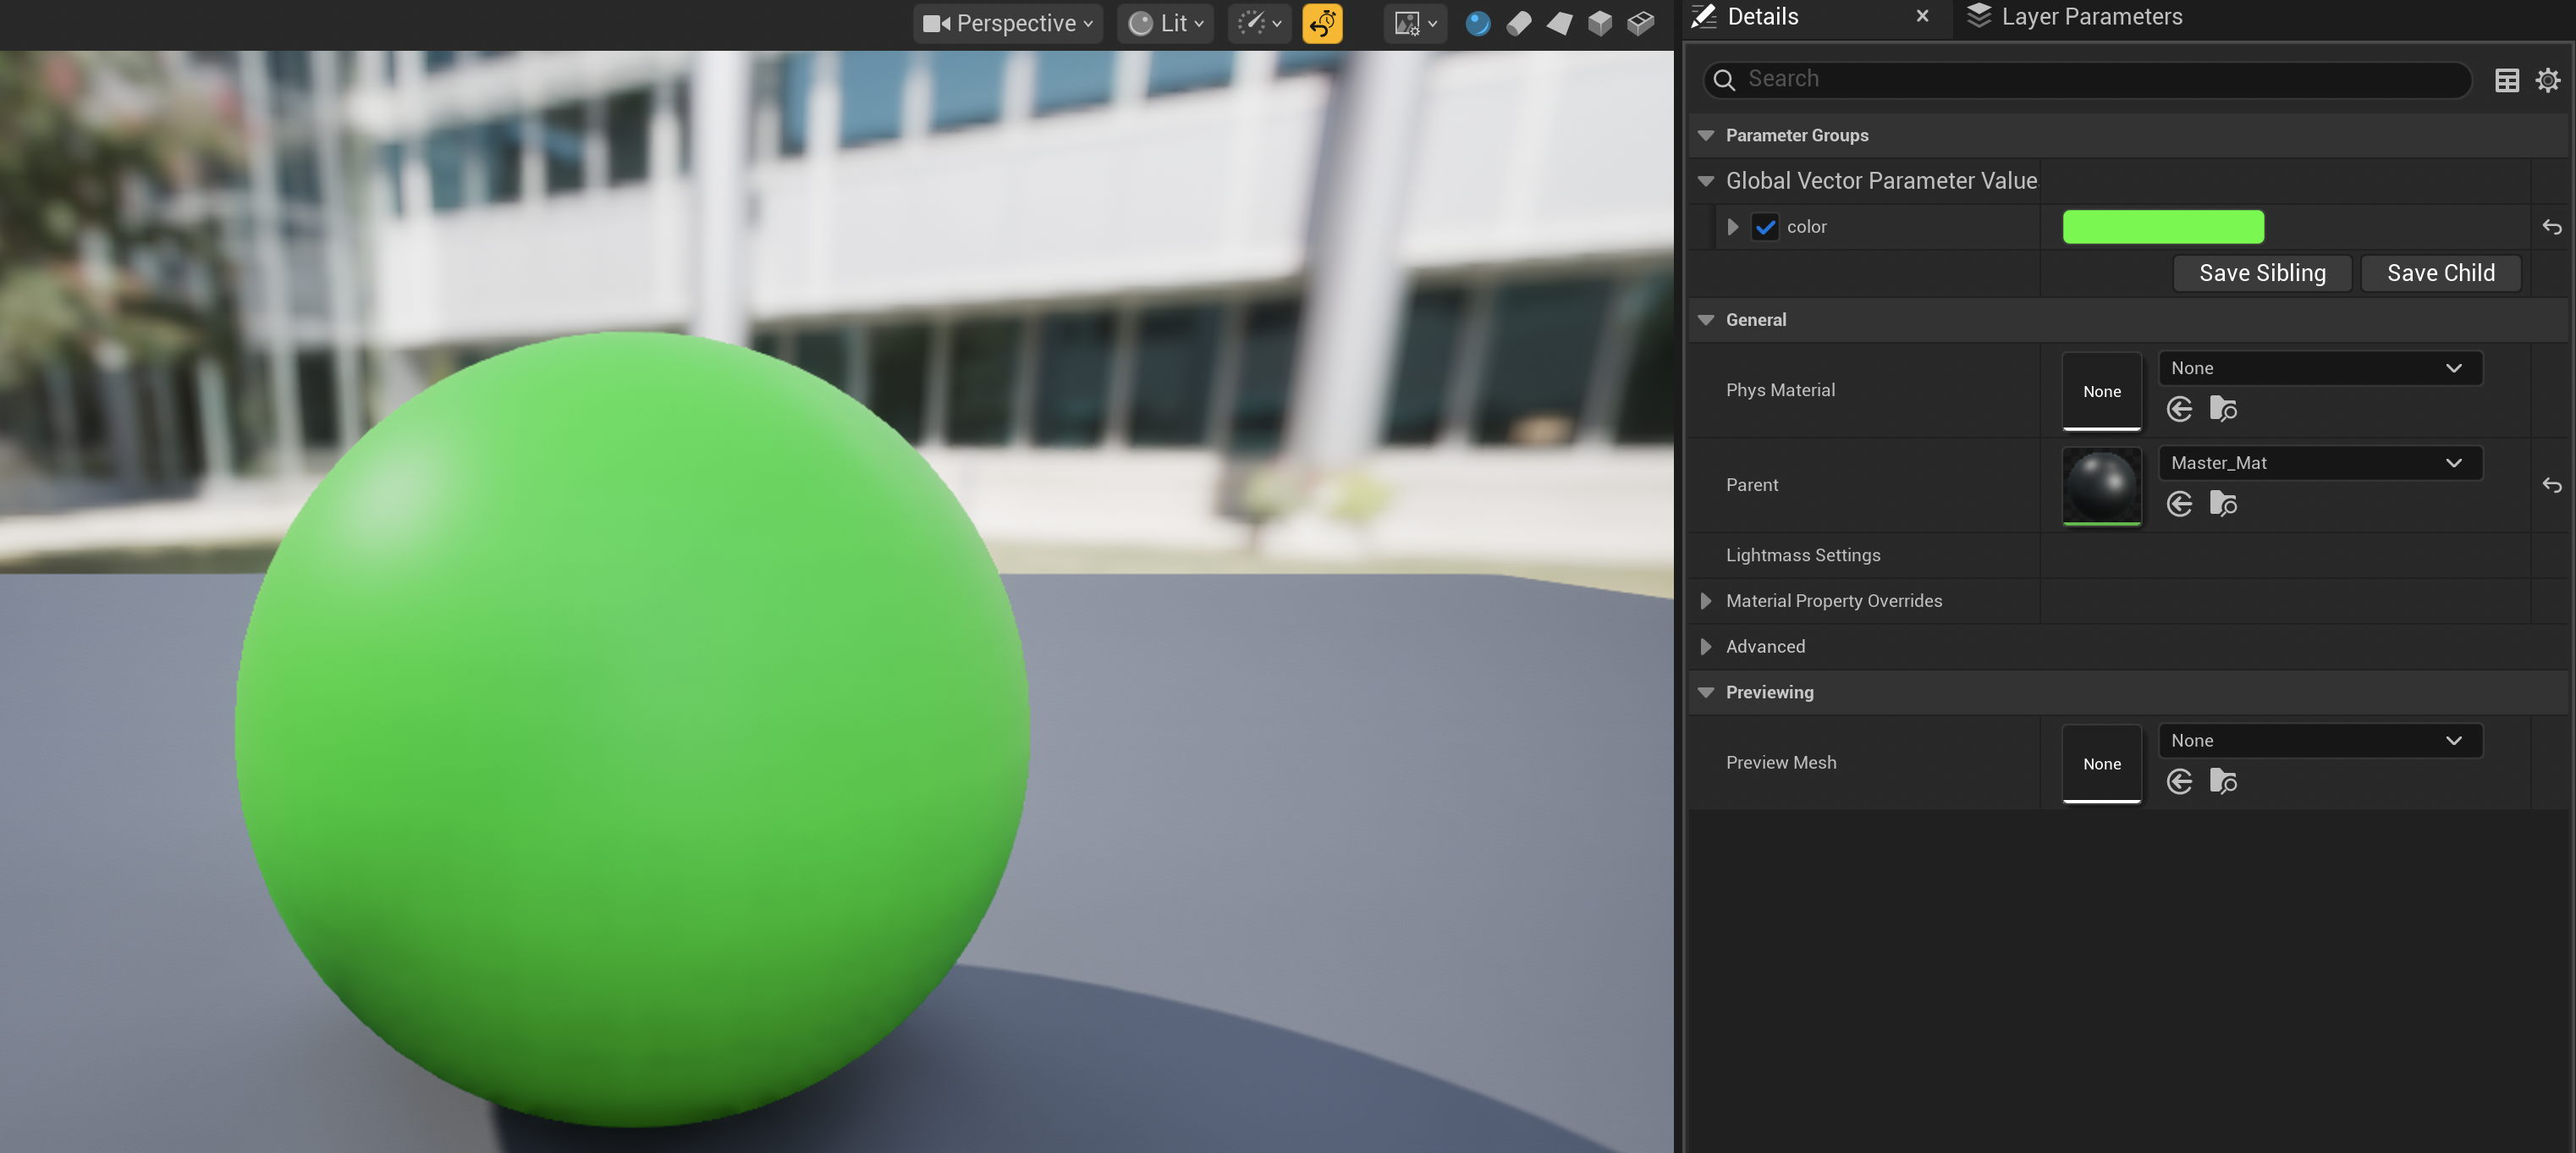The width and height of the screenshot is (2576, 1153).
Task: Open the Phys Material asset dropdown
Action: click(x=2320, y=368)
